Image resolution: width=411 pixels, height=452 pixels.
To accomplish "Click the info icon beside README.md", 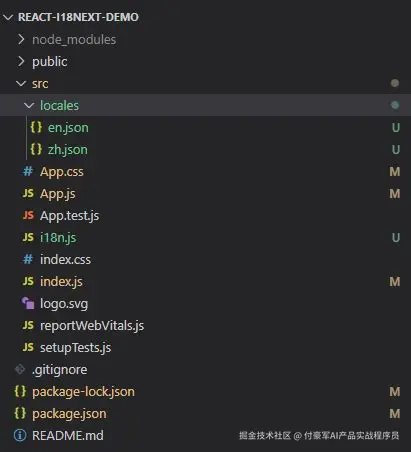I will pyautogui.click(x=20, y=435).
